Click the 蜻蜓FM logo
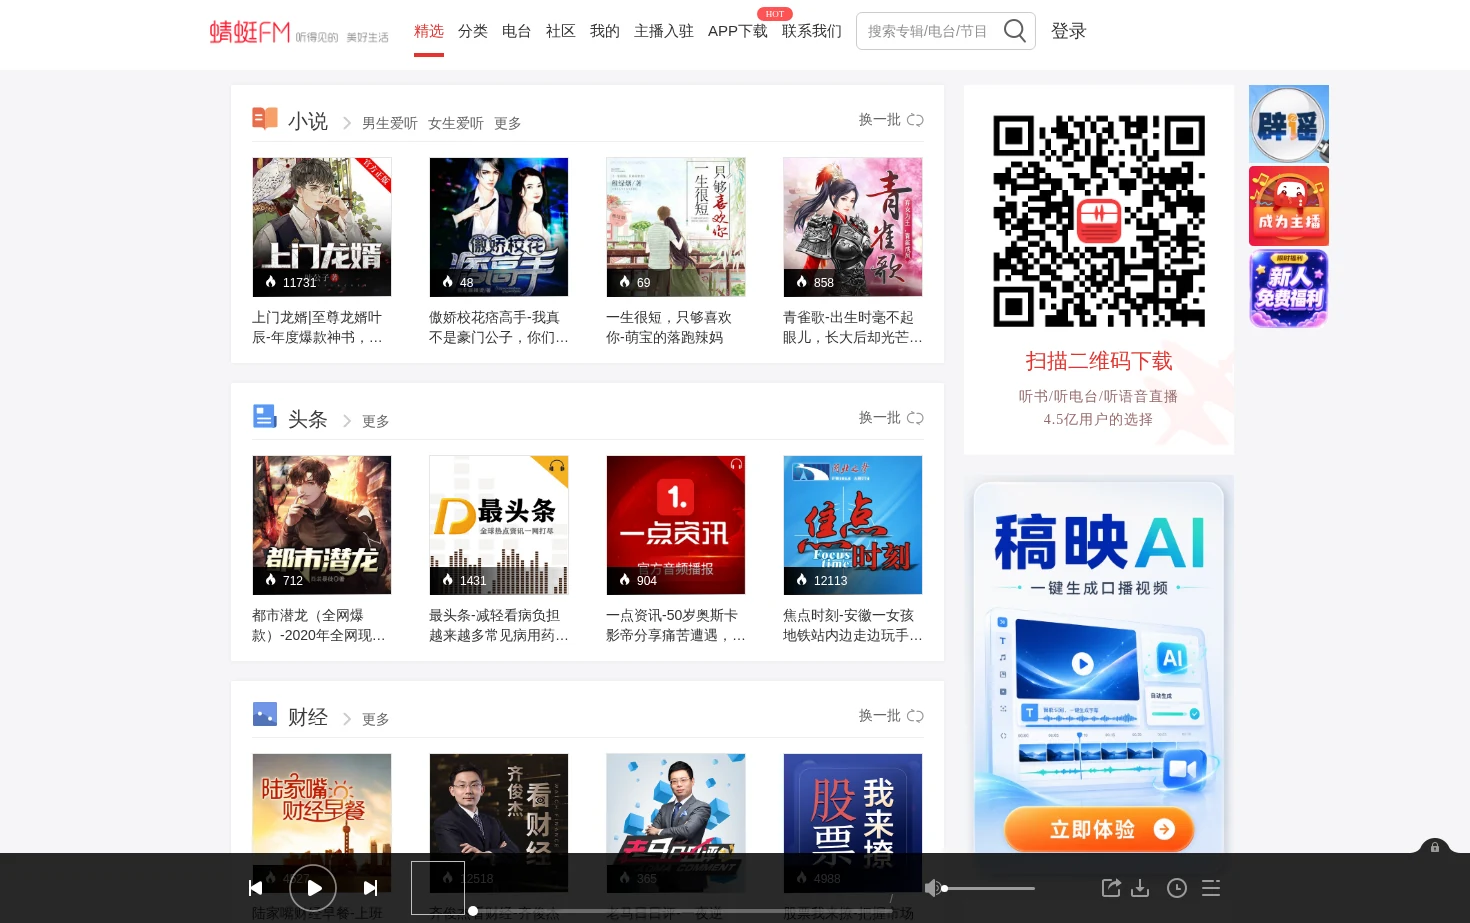The width and height of the screenshot is (1470, 923). coord(299,32)
